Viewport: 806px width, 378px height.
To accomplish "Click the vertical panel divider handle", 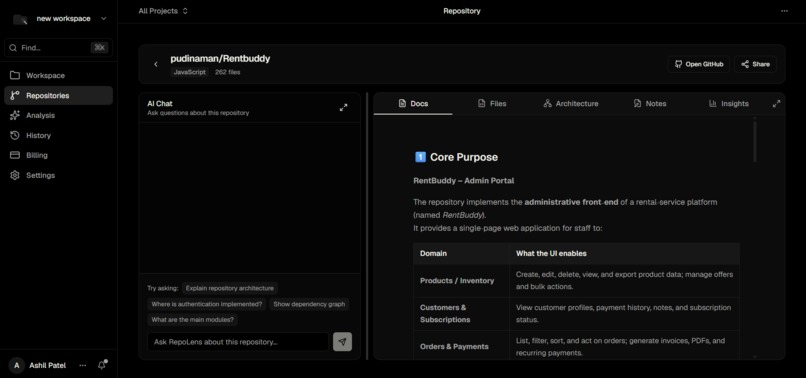I will pyautogui.click(x=367, y=226).
